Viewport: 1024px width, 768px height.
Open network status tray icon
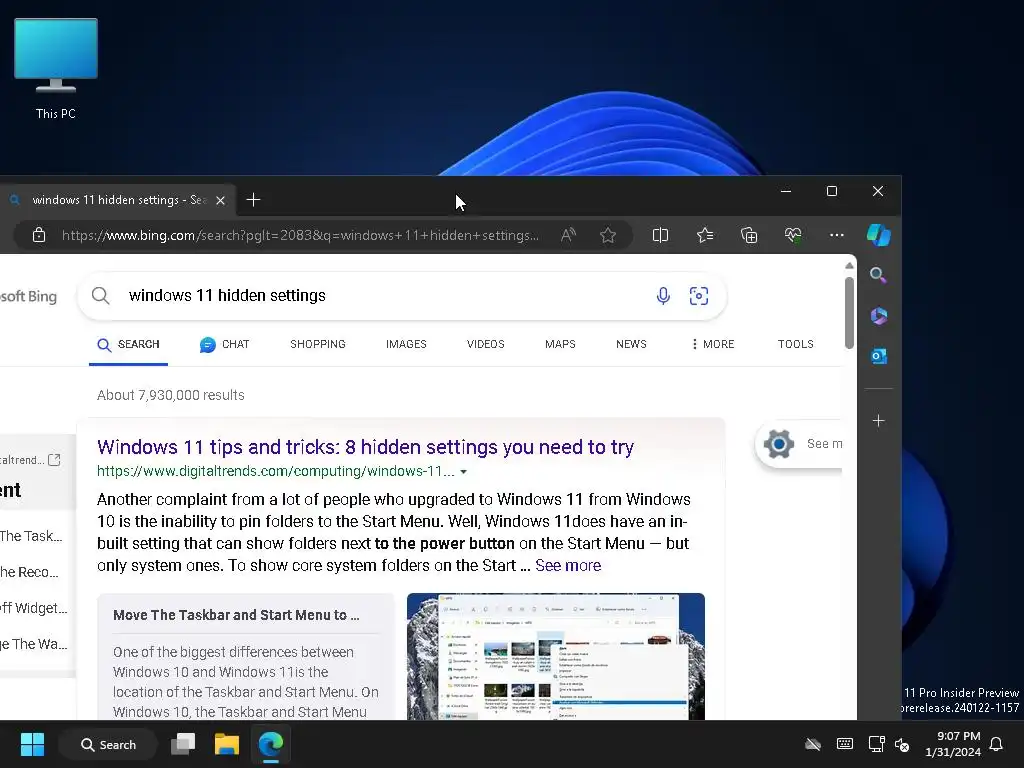(x=876, y=744)
